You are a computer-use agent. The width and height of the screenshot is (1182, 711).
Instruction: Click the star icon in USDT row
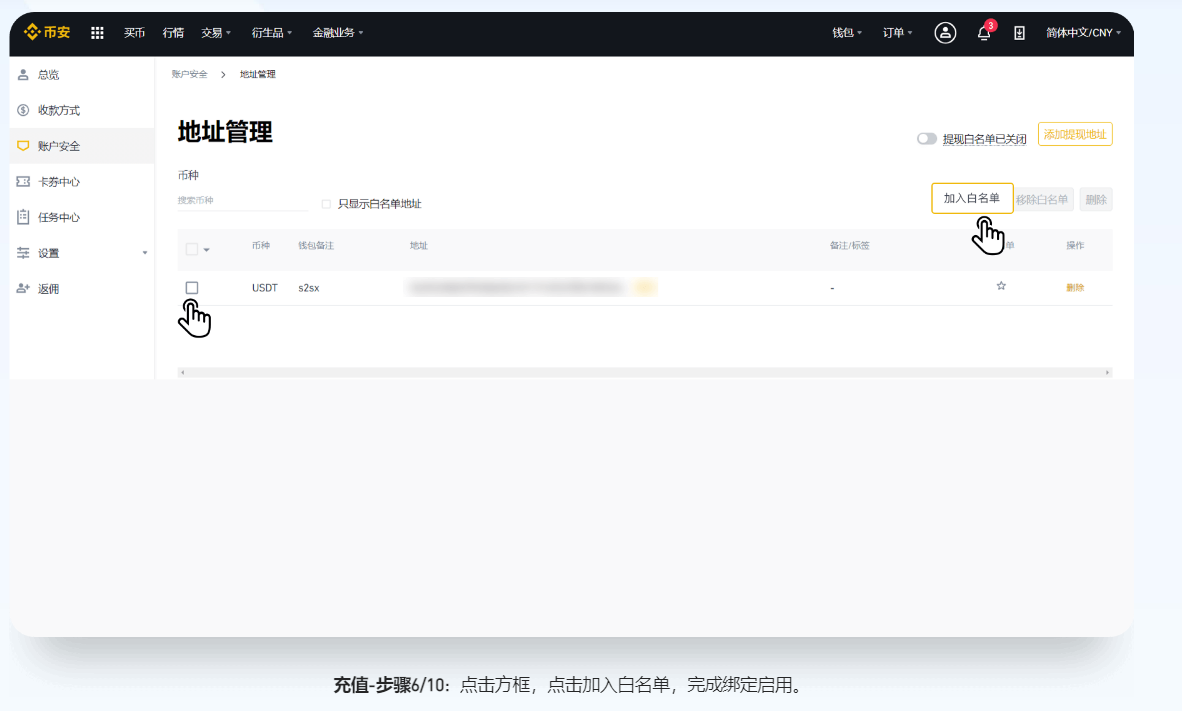1000,286
